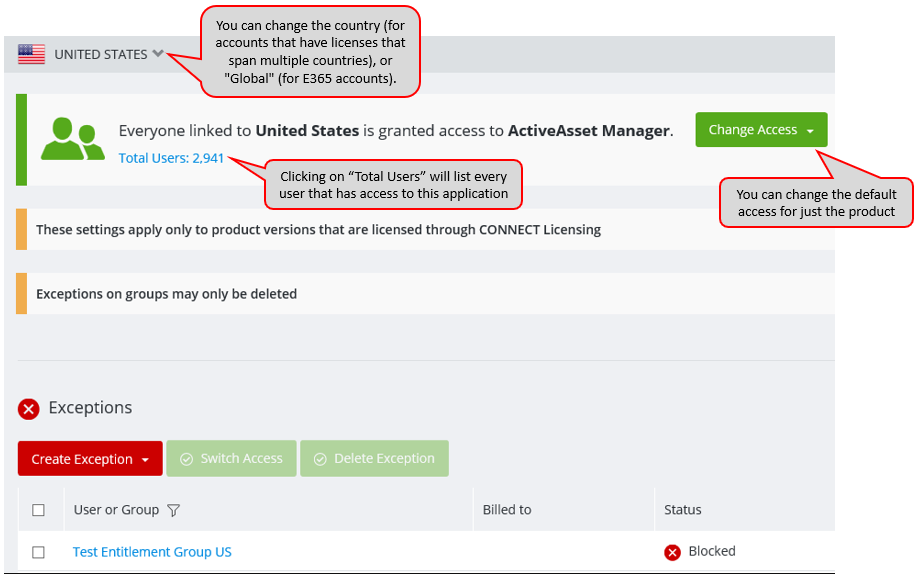Click the checkmark icon on Delete Exception

pos(320,459)
